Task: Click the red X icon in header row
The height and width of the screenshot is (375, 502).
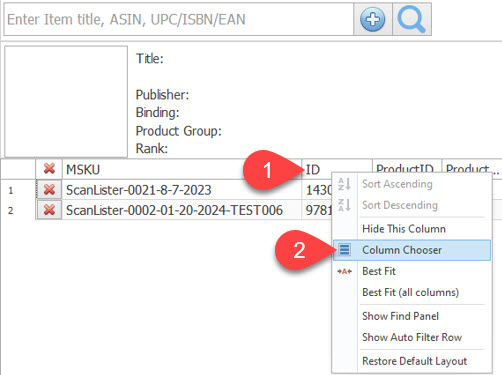Action: tap(49, 169)
